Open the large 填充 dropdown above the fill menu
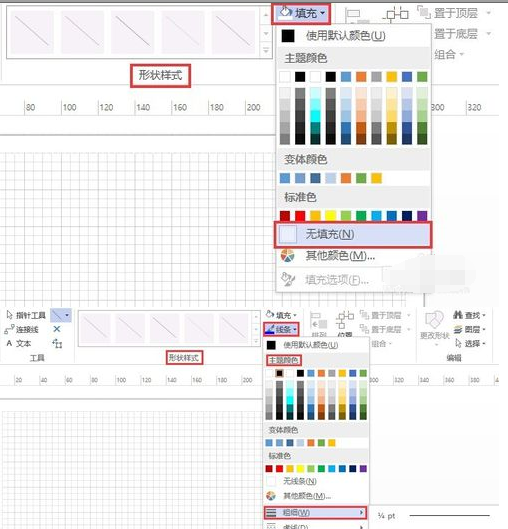508x529 pixels. [x=301, y=13]
